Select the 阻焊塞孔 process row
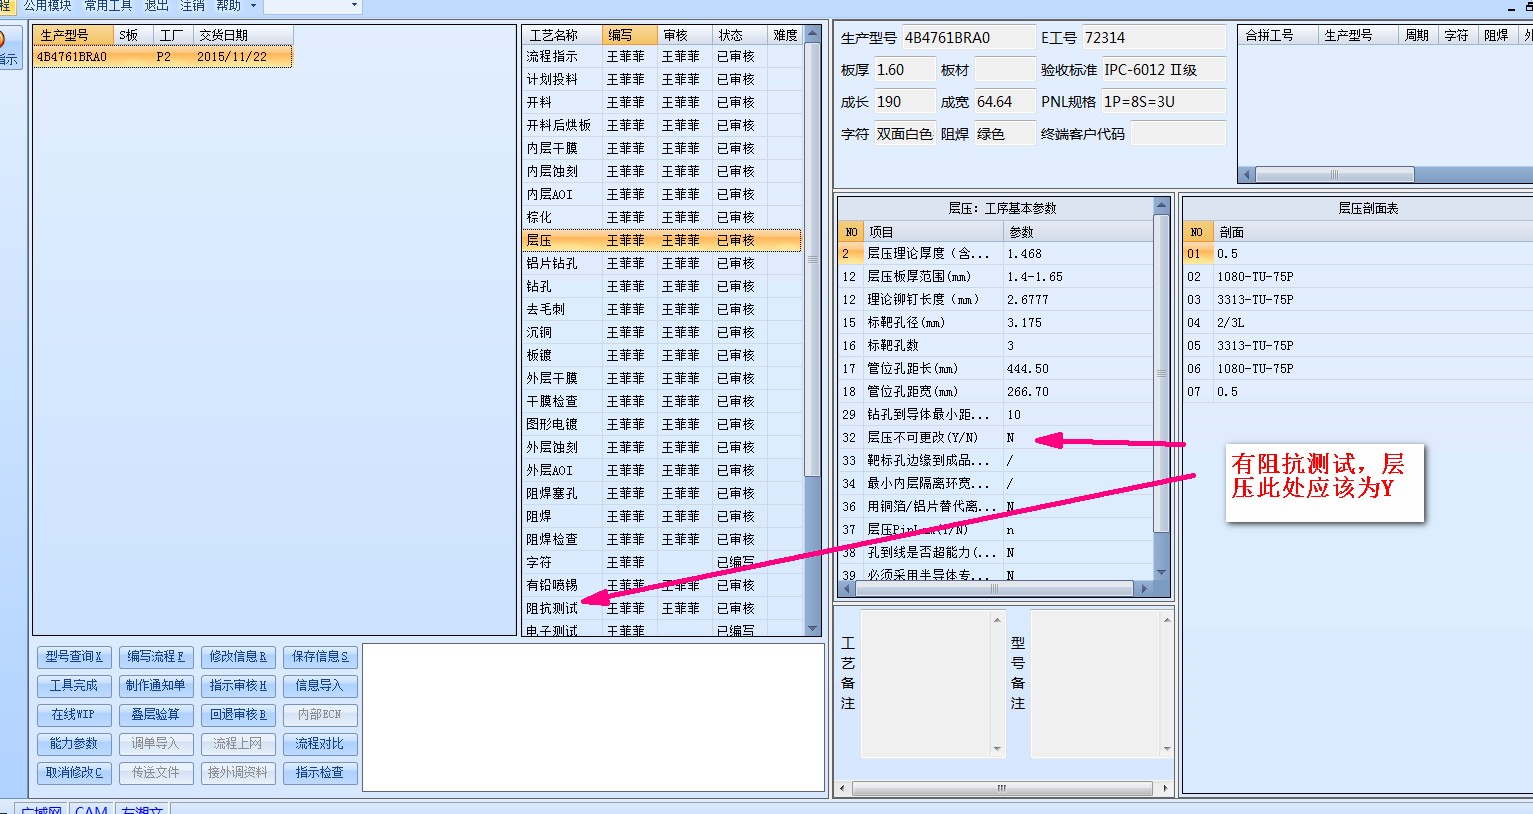 662,493
